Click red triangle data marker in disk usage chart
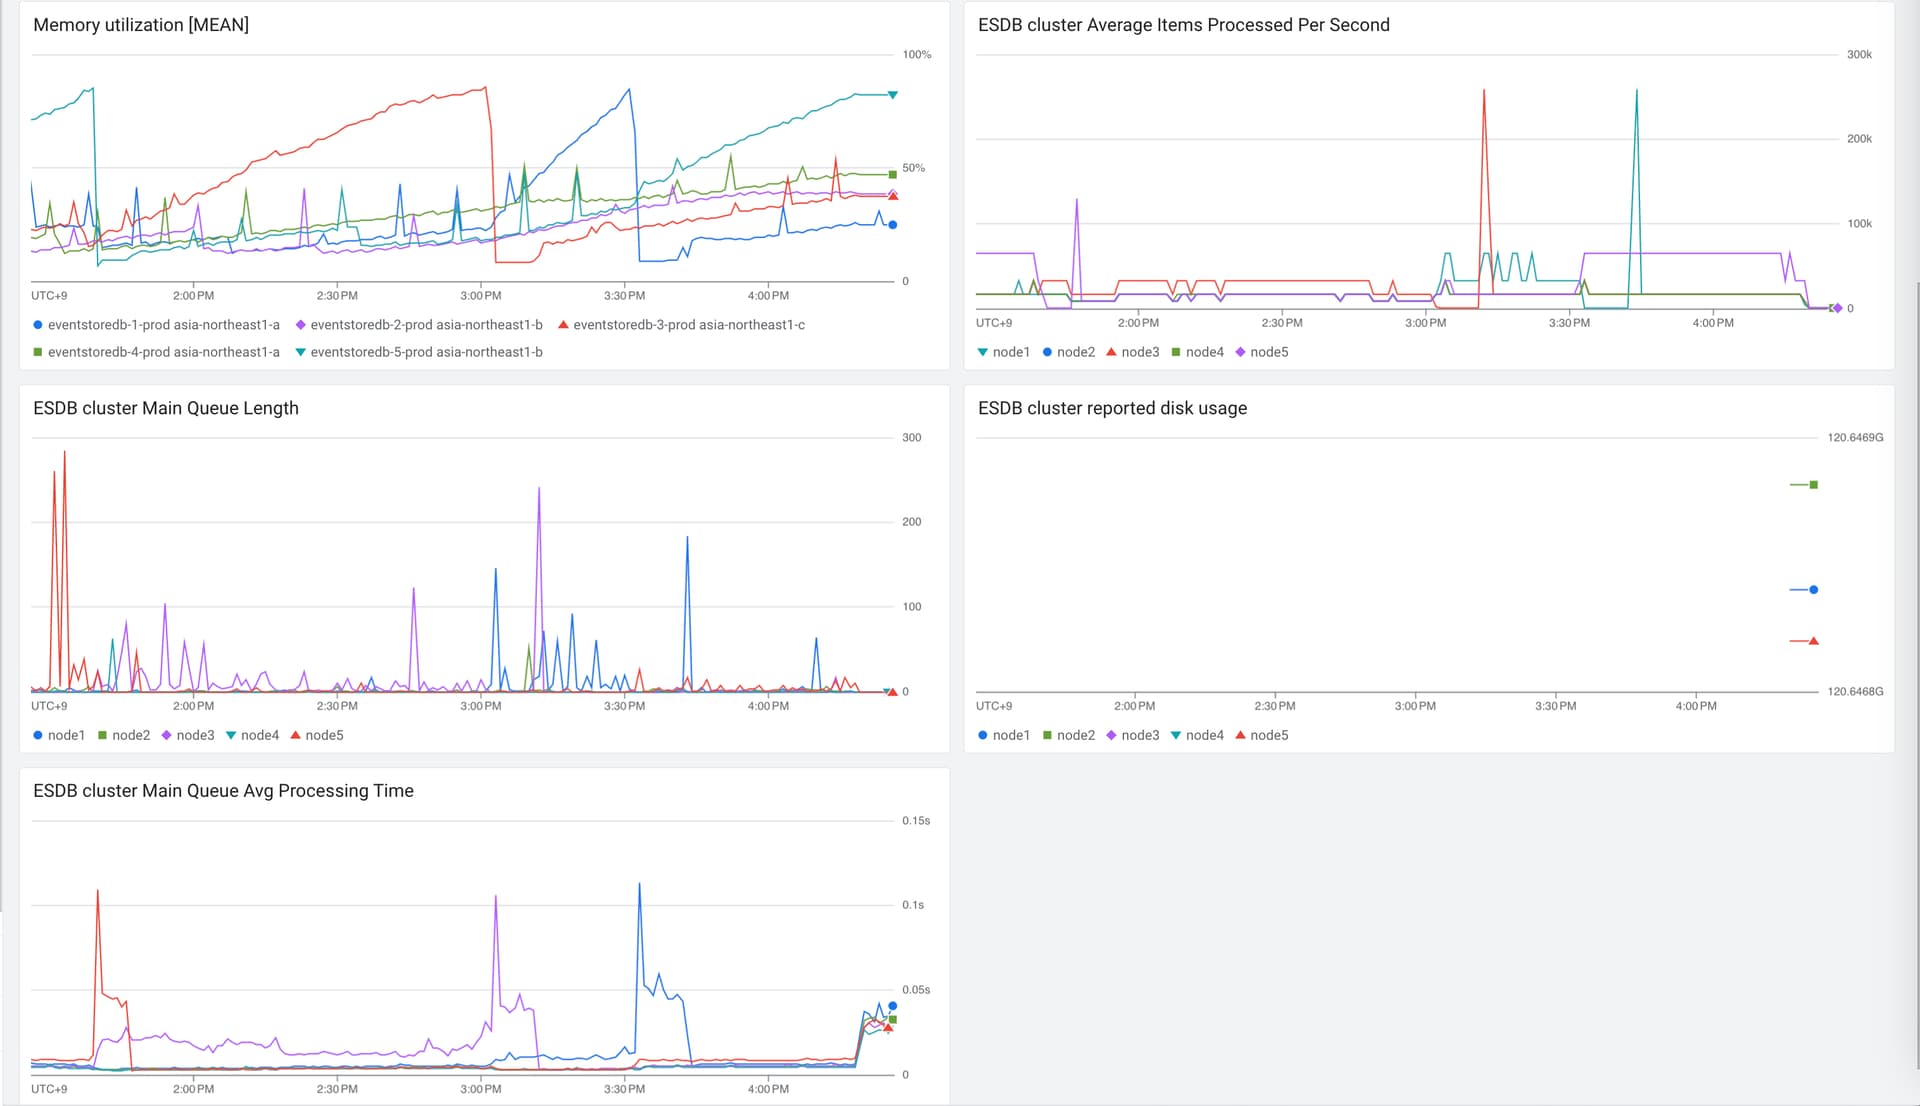This screenshot has width=1920, height=1106. pyautogui.click(x=1813, y=641)
